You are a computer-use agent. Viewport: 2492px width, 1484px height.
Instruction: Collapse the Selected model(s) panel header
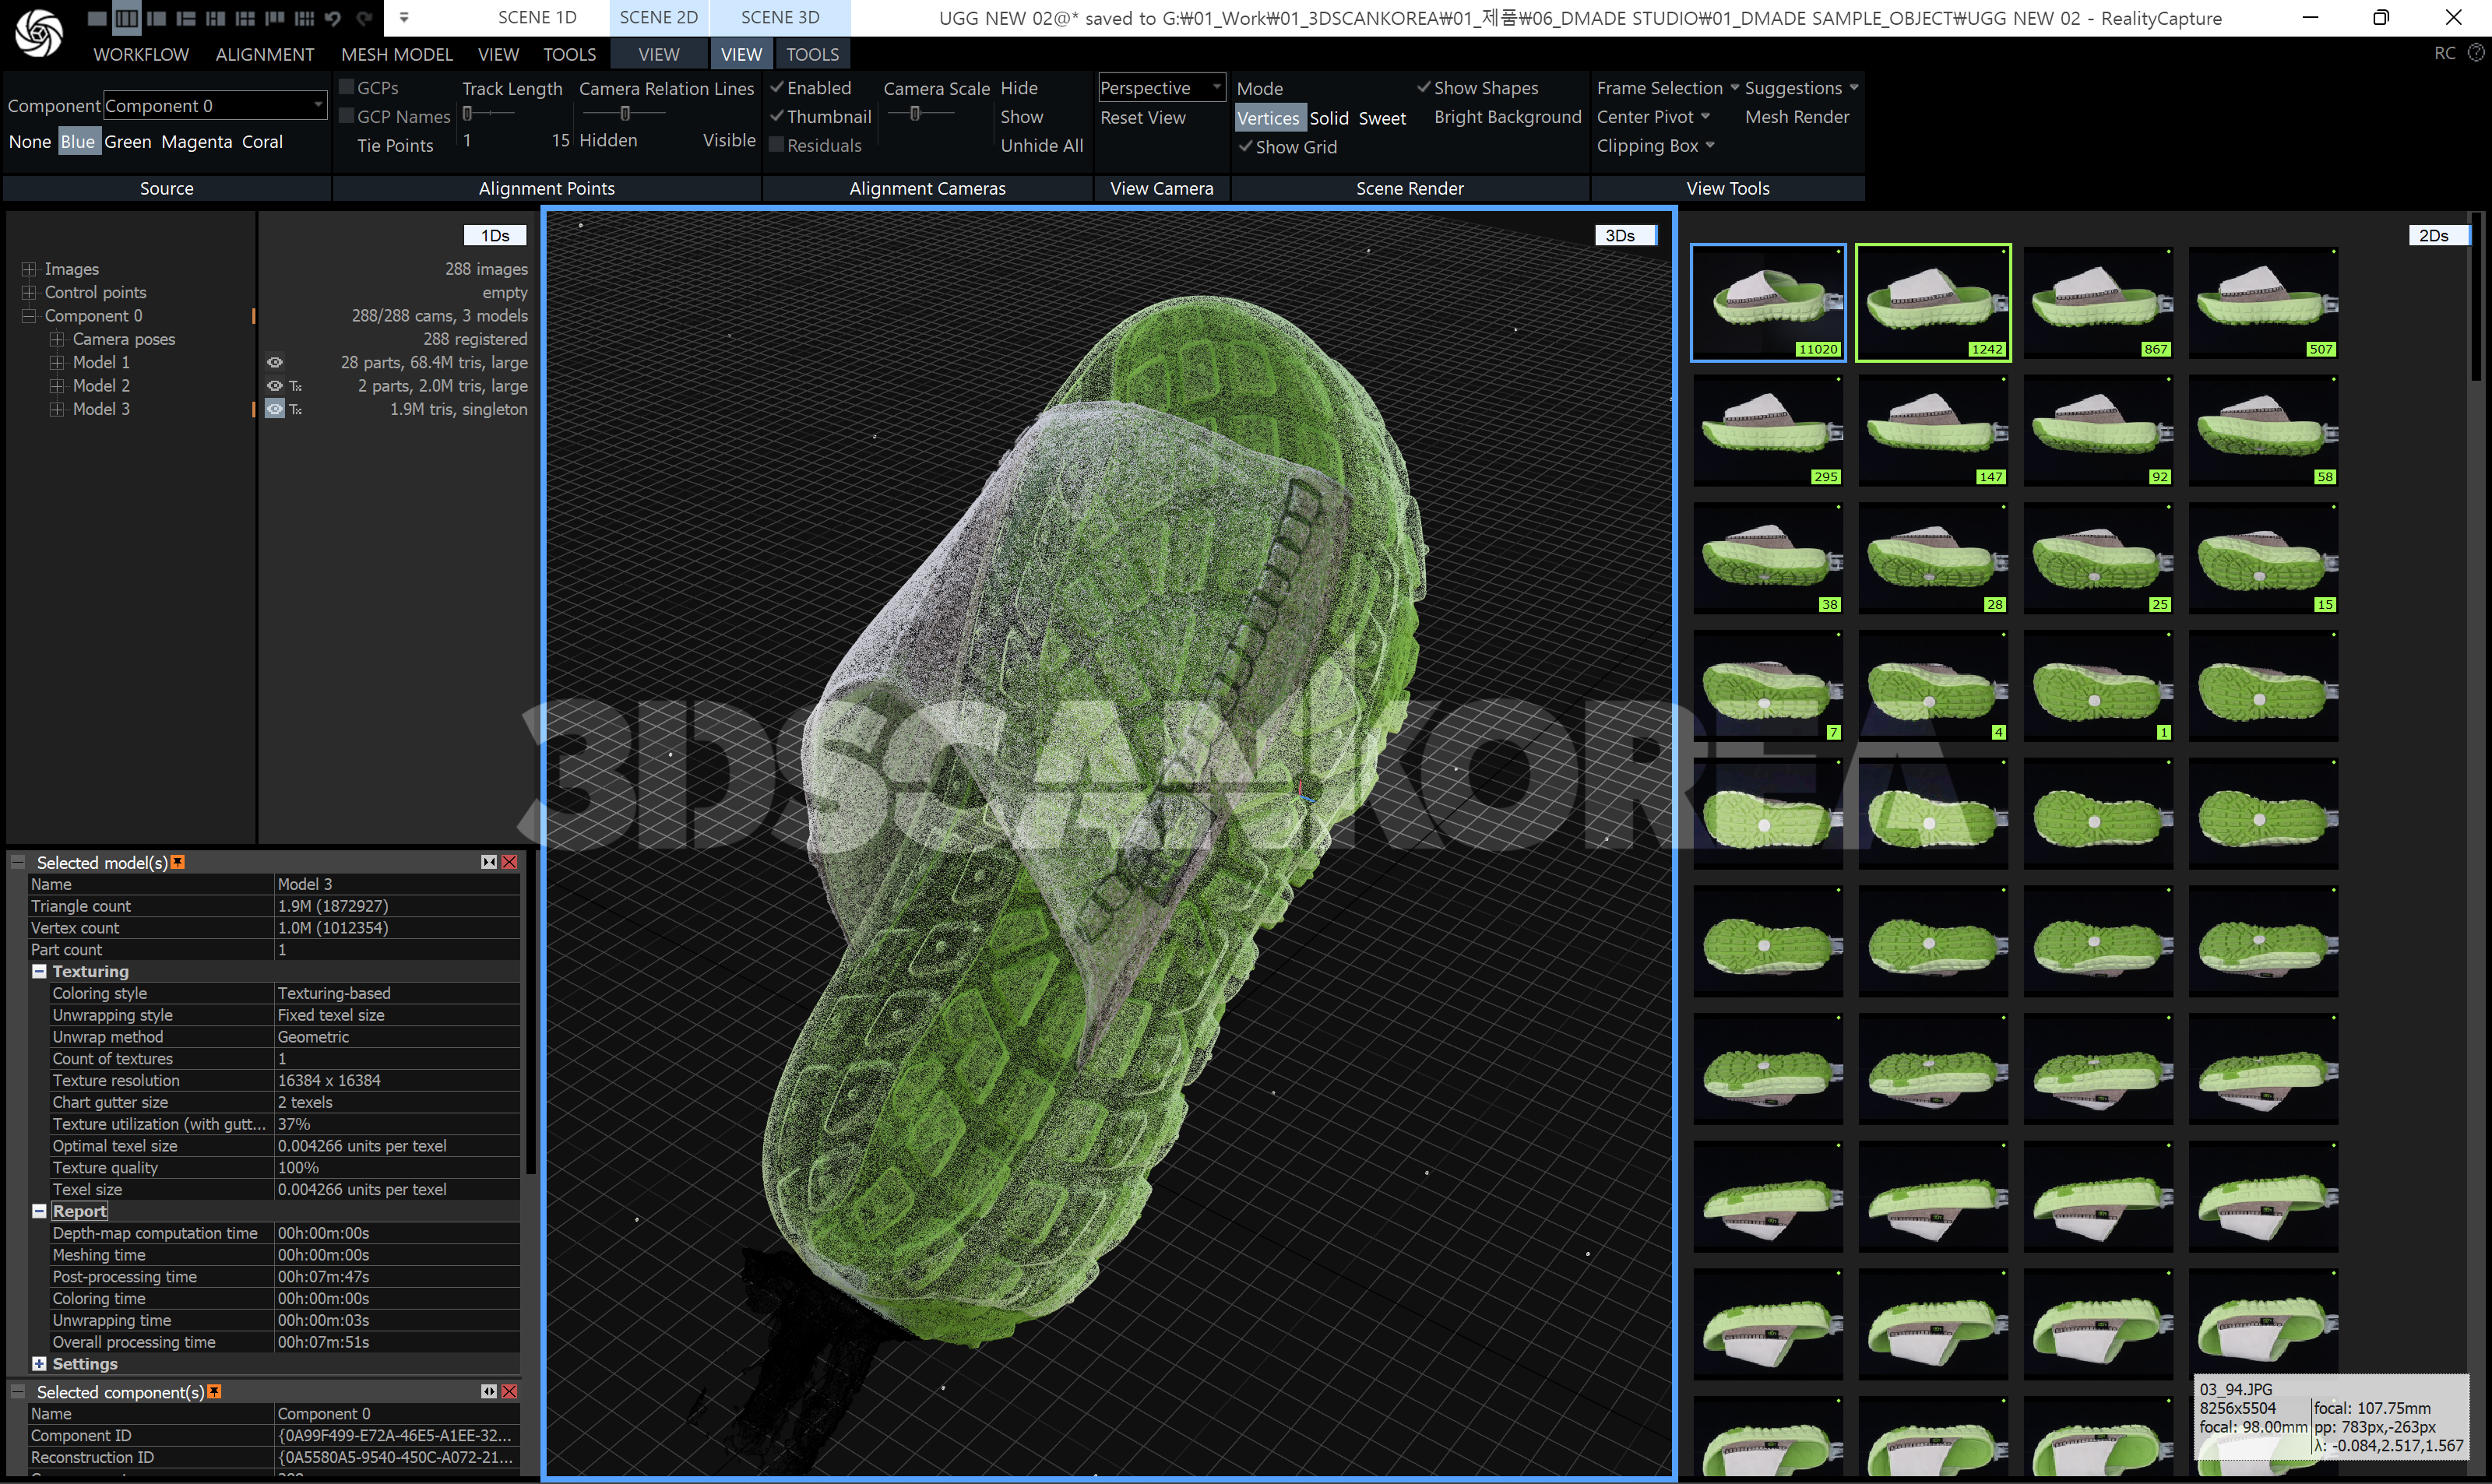pyautogui.click(x=18, y=862)
